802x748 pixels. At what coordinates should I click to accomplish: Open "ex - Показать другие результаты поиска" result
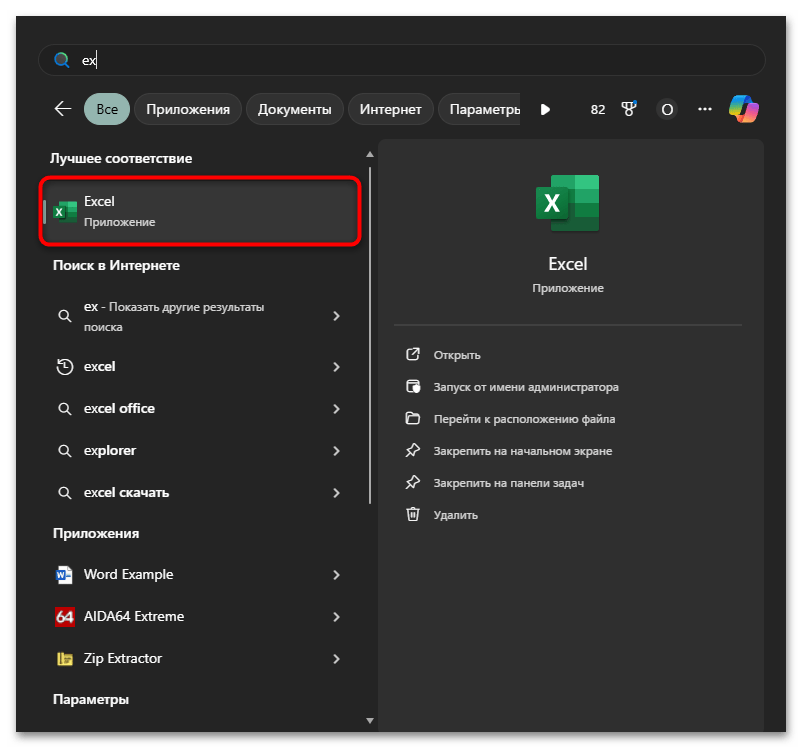click(197, 316)
